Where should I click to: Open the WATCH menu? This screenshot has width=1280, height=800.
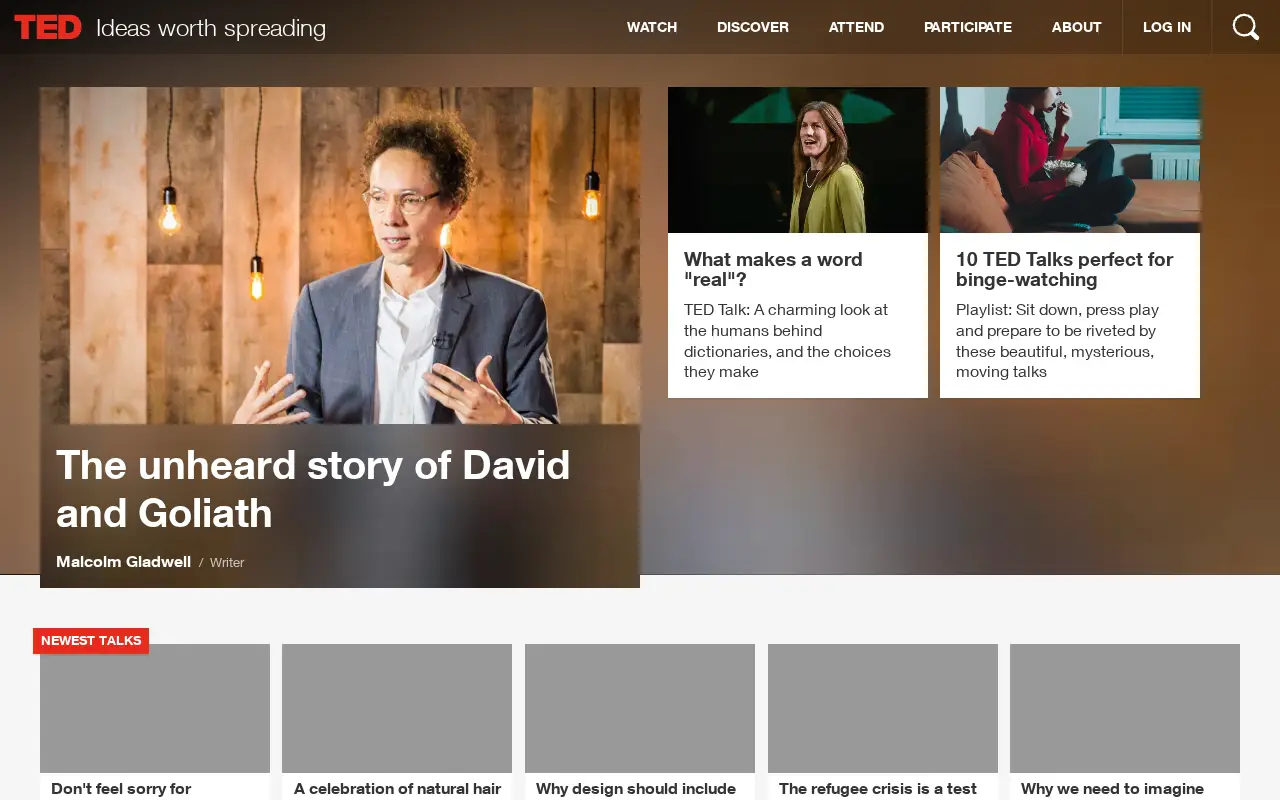click(652, 27)
